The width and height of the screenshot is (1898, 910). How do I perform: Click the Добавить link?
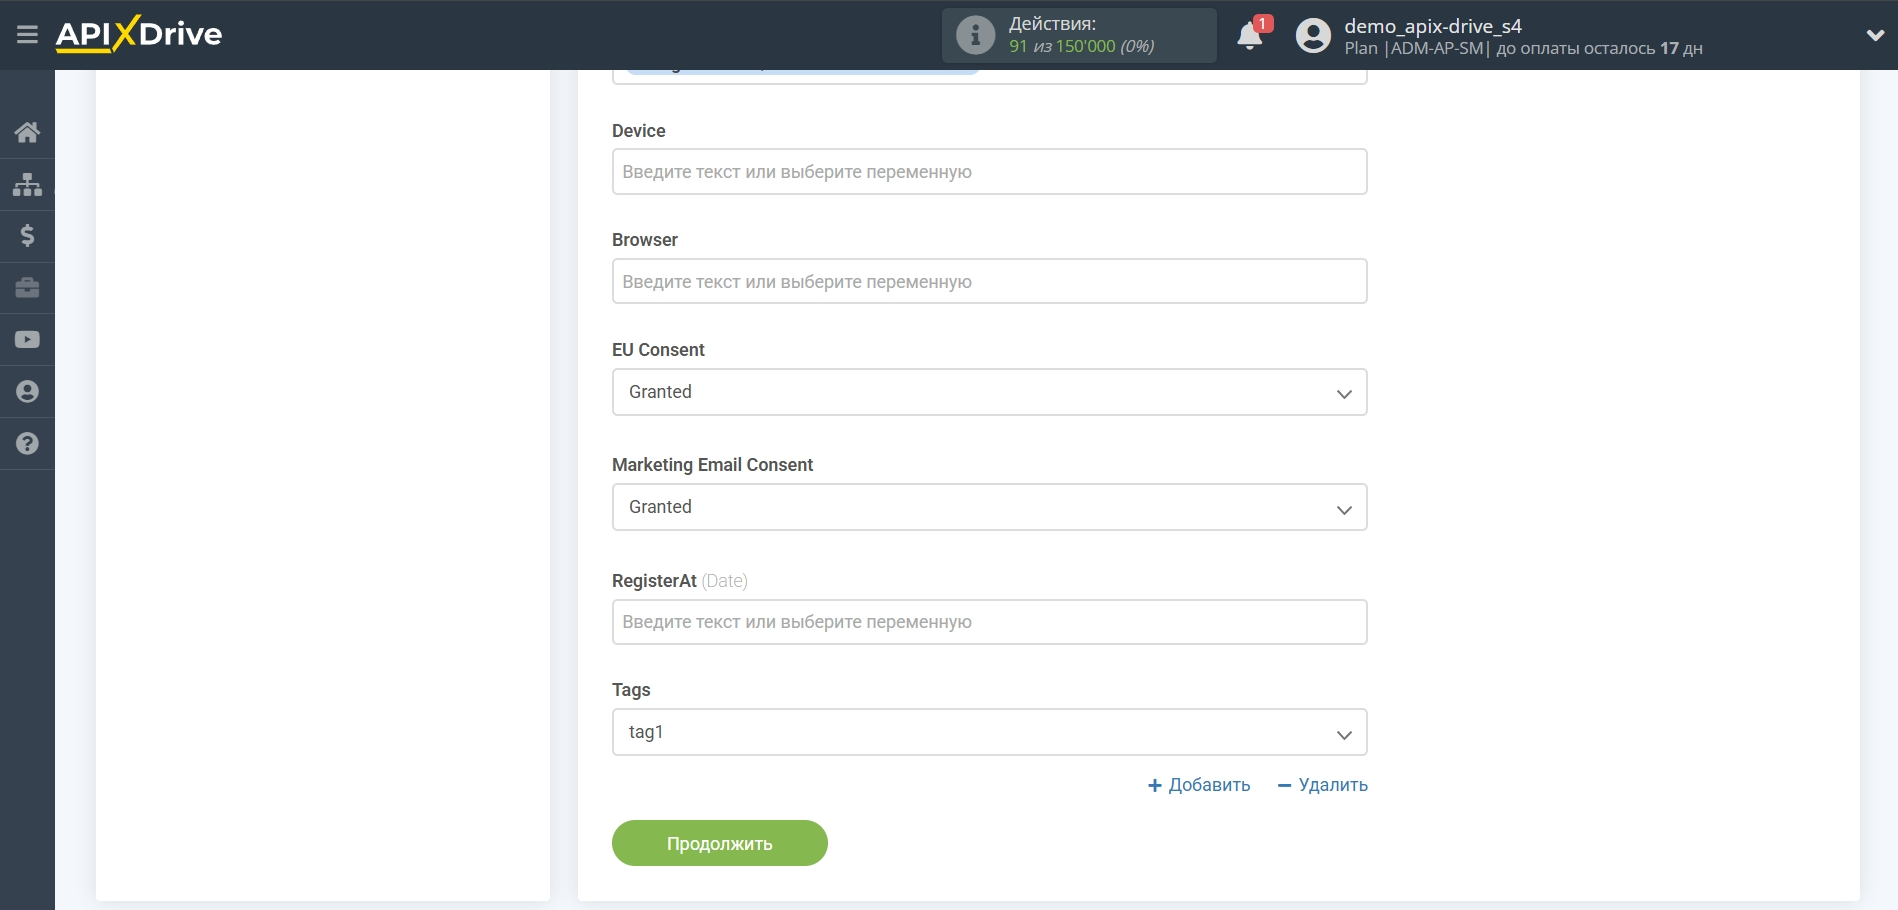tap(1199, 785)
